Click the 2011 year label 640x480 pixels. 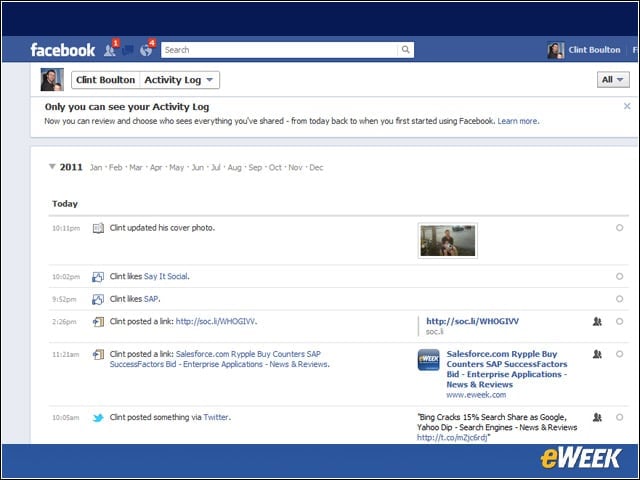[71, 167]
